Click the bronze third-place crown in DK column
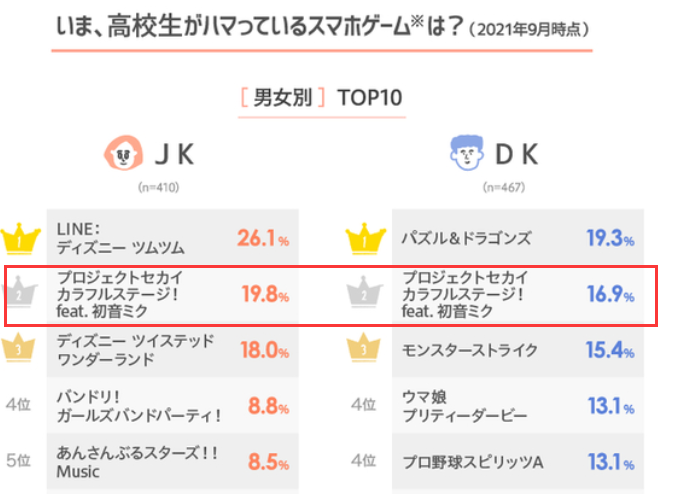 pyautogui.click(x=364, y=348)
